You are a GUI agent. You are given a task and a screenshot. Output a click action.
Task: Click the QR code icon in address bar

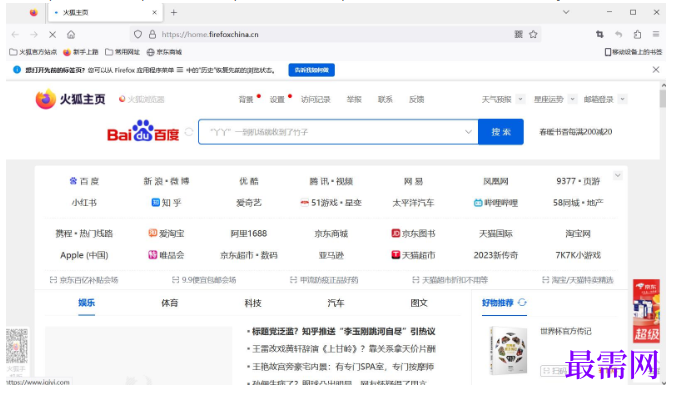(519, 34)
